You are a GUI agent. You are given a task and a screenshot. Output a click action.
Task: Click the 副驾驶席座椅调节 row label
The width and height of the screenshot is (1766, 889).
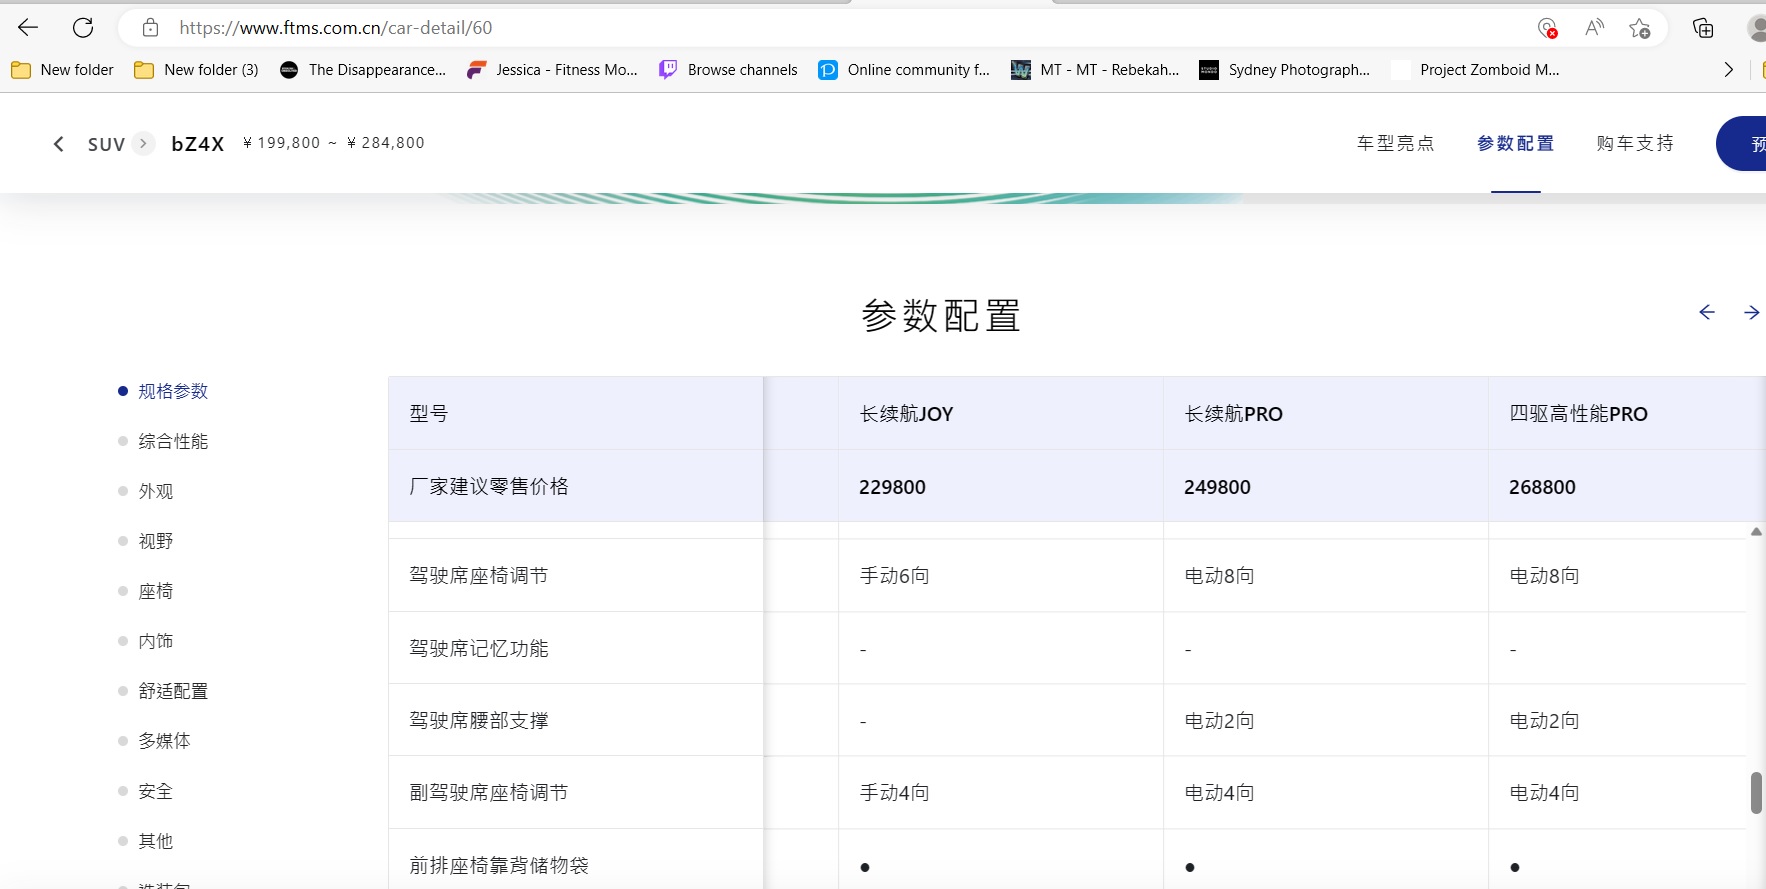tap(489, 793)
